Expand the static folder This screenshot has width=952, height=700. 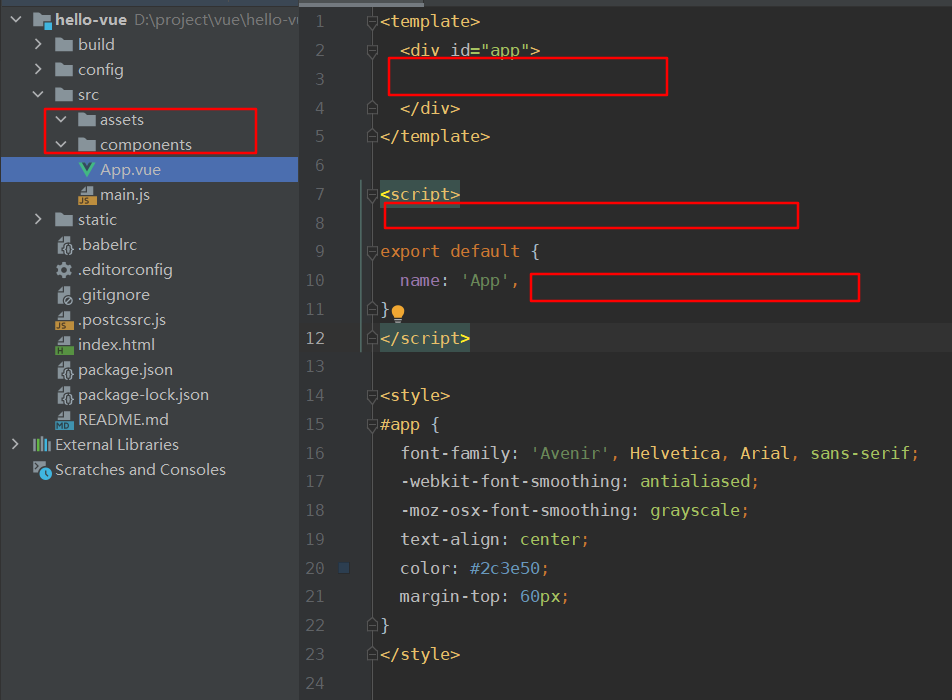pos(38,219)
